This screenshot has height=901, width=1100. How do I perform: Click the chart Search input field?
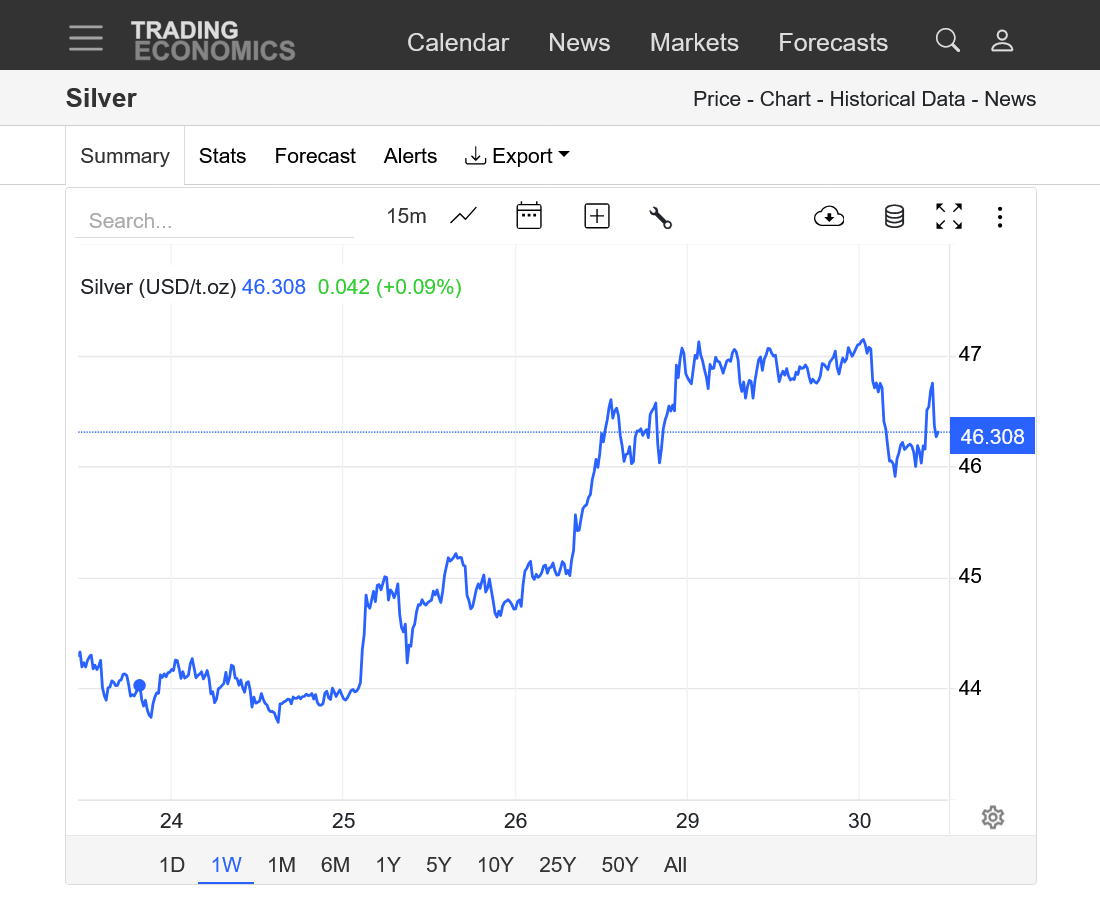point(214,221)
